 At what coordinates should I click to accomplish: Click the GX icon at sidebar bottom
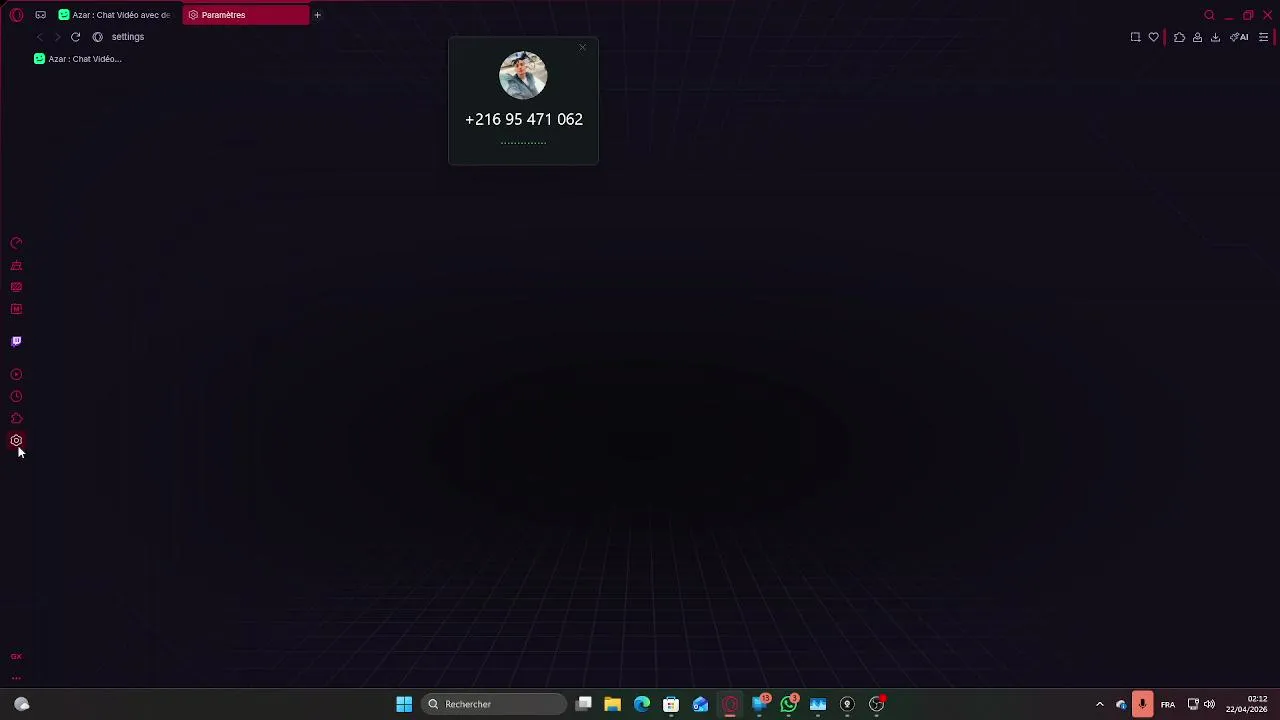[x=16, y=657]
